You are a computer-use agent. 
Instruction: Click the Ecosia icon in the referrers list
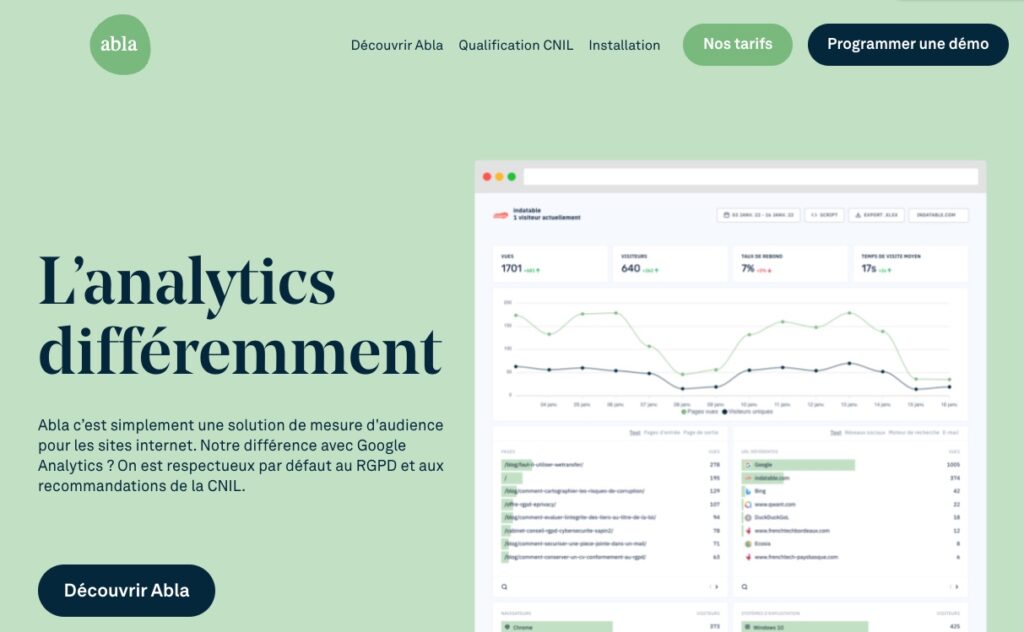click(x=748, y=544)
